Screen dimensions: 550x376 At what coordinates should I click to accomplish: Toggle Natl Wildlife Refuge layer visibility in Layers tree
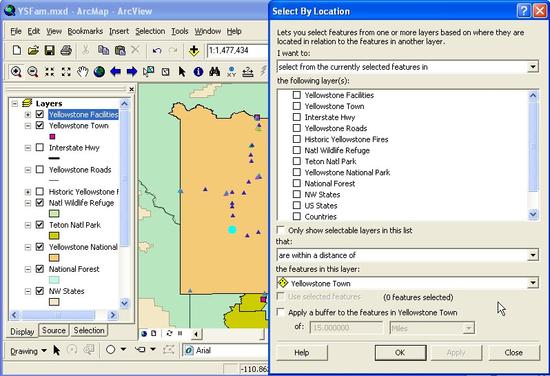(40, 203)
